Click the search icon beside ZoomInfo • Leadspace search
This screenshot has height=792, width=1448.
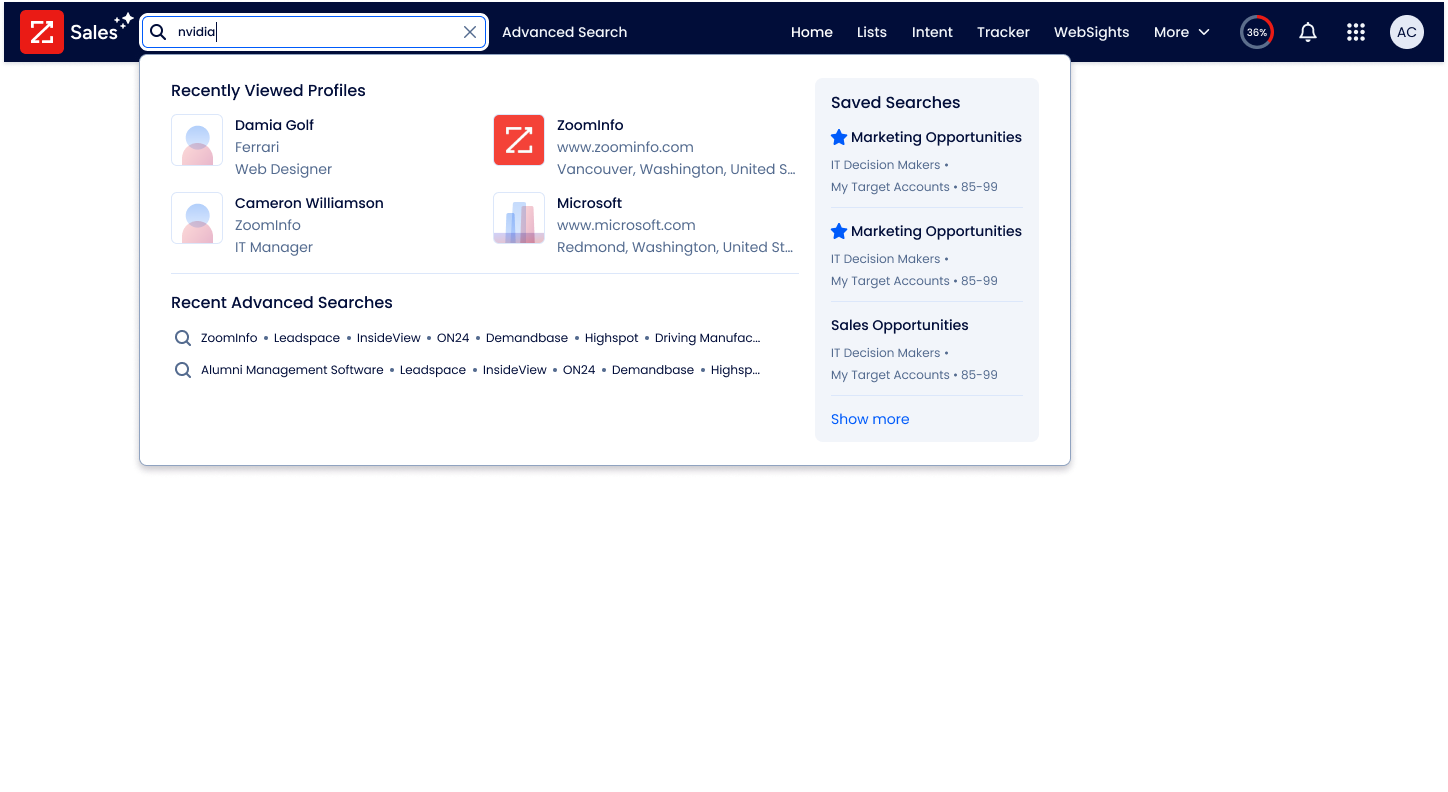pyautogui.click(x=183, y=338)
